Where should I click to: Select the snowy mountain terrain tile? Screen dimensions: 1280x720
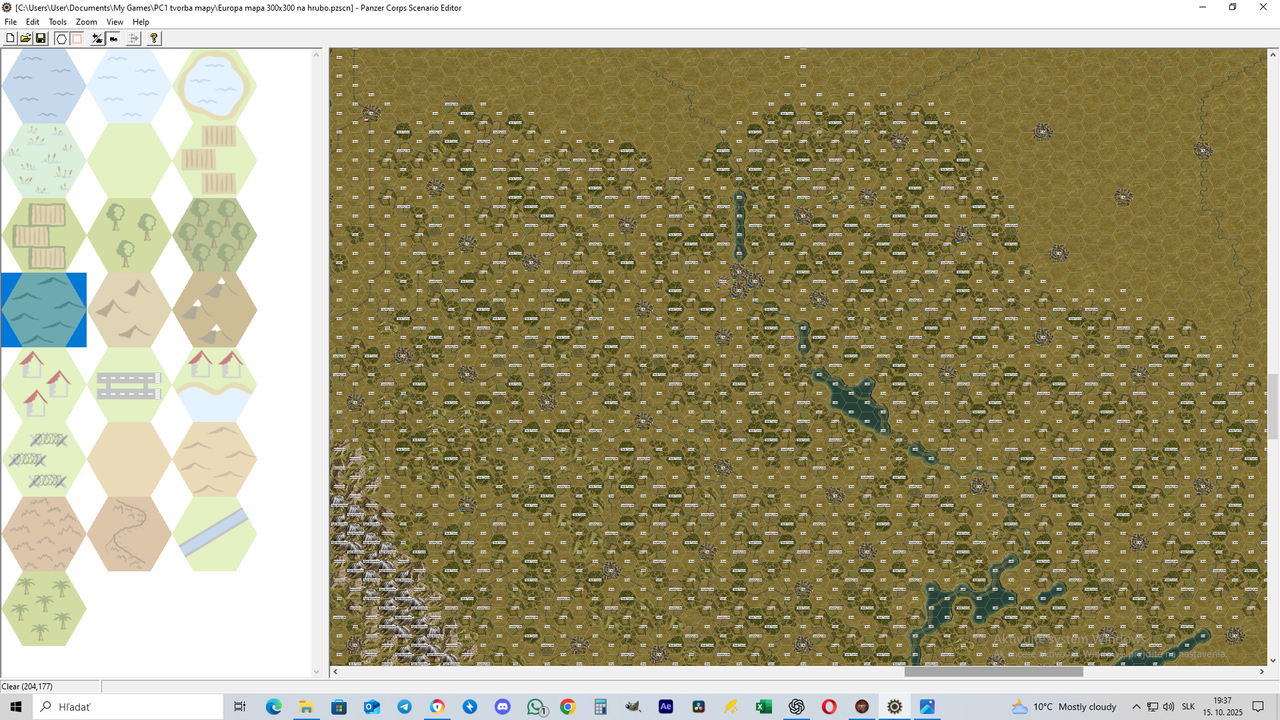click(x=215, y=310)
